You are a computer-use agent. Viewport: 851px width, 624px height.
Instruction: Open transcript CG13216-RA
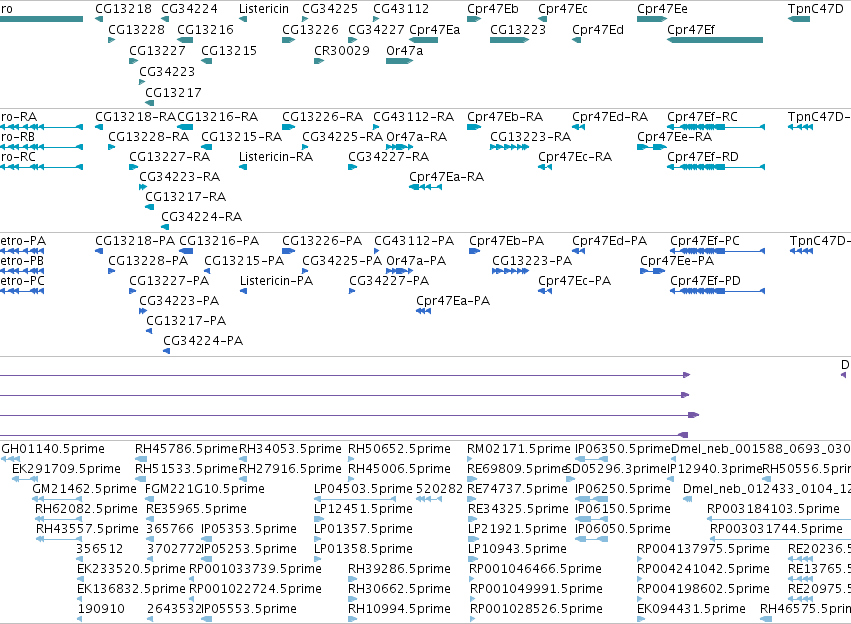point(218,117)
